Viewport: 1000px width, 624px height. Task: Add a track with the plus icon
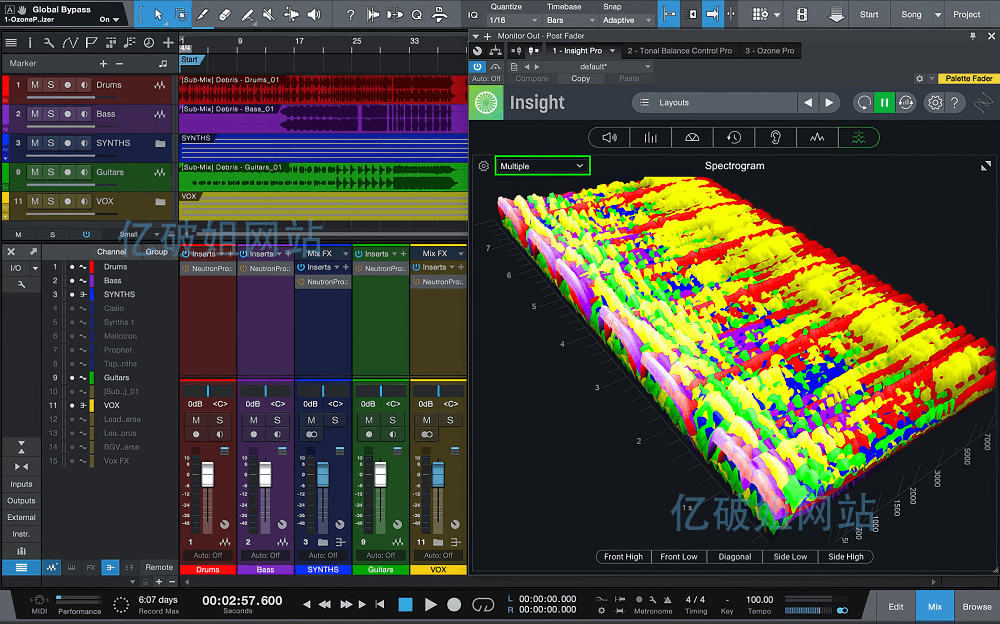point(168,43)
